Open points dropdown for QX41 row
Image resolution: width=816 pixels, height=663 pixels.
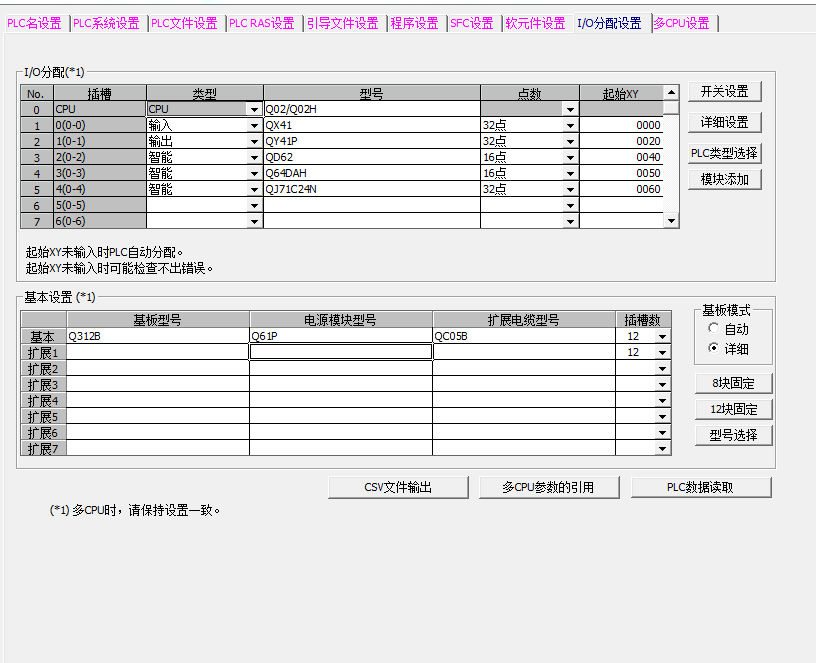570,126
